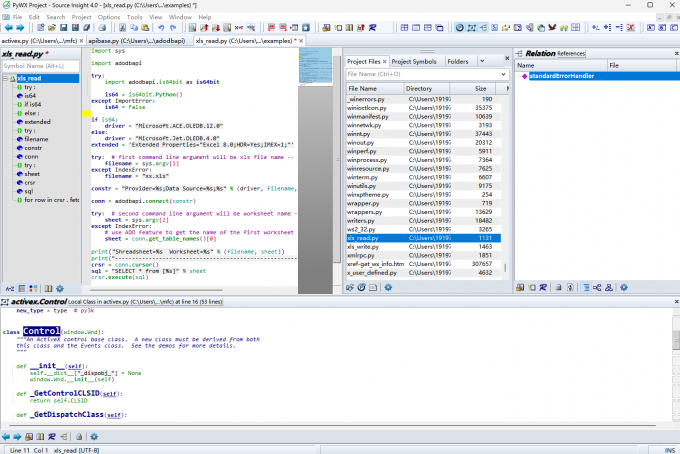680x454 pixels.
Task: Toggle the round overview button in toolbar
Action: coord(459,28)
